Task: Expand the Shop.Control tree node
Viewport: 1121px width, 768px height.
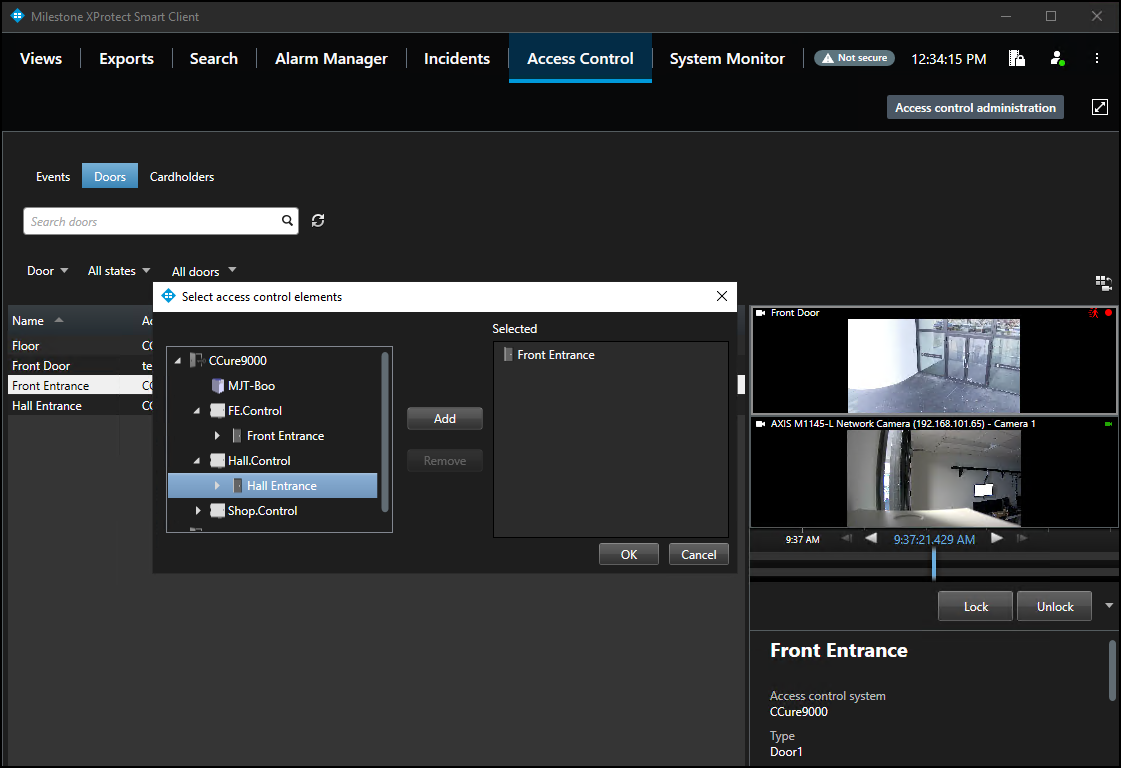Action: (198, 511)
